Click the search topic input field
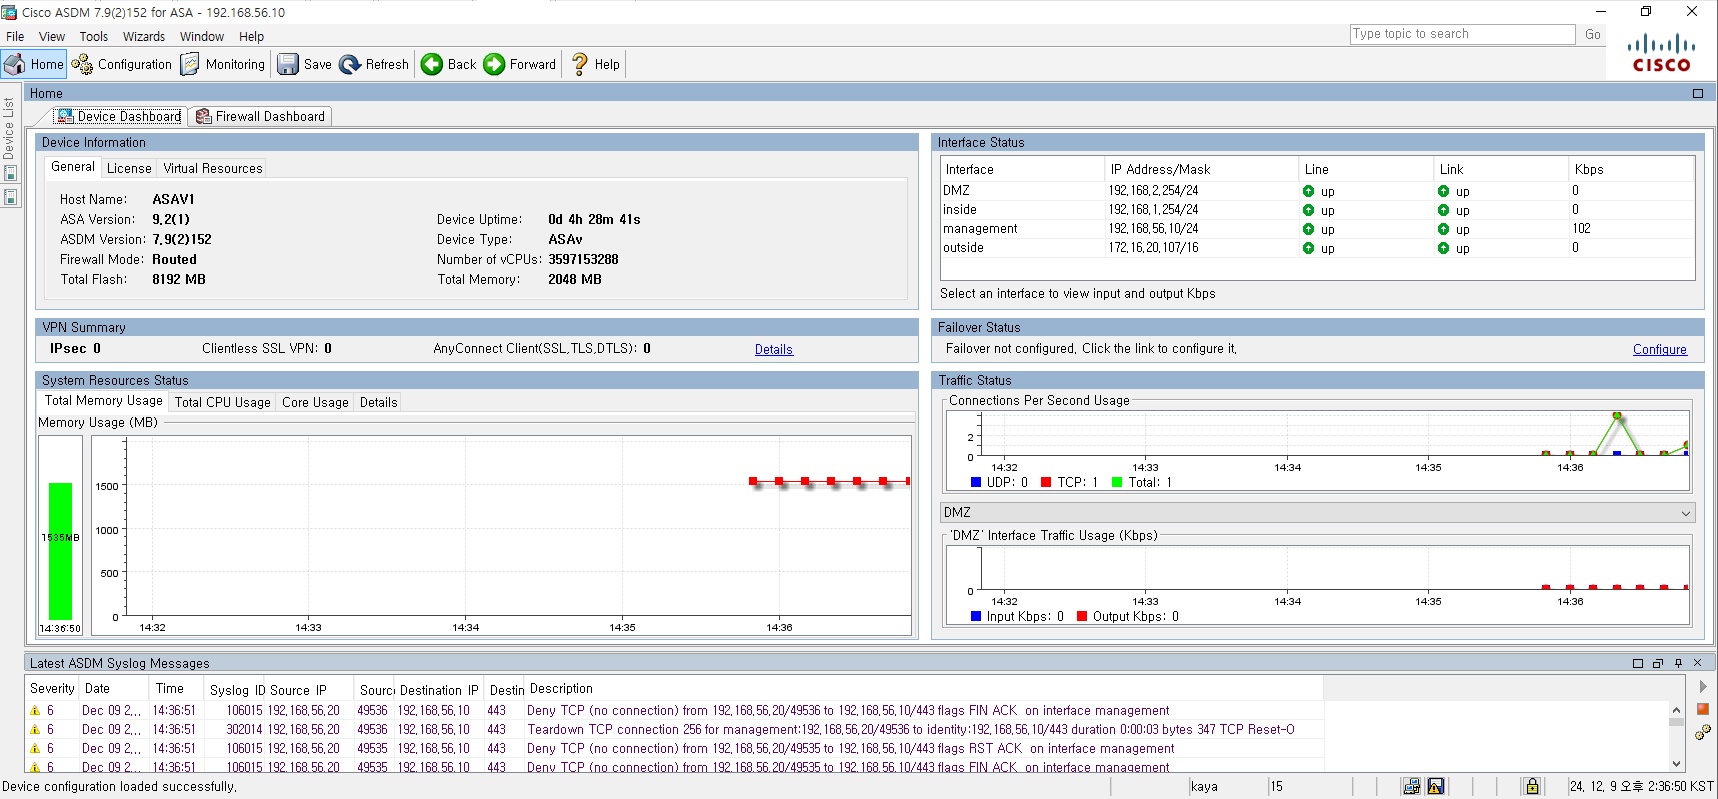Screen dimensions: 1718x799 (1462, 34)
